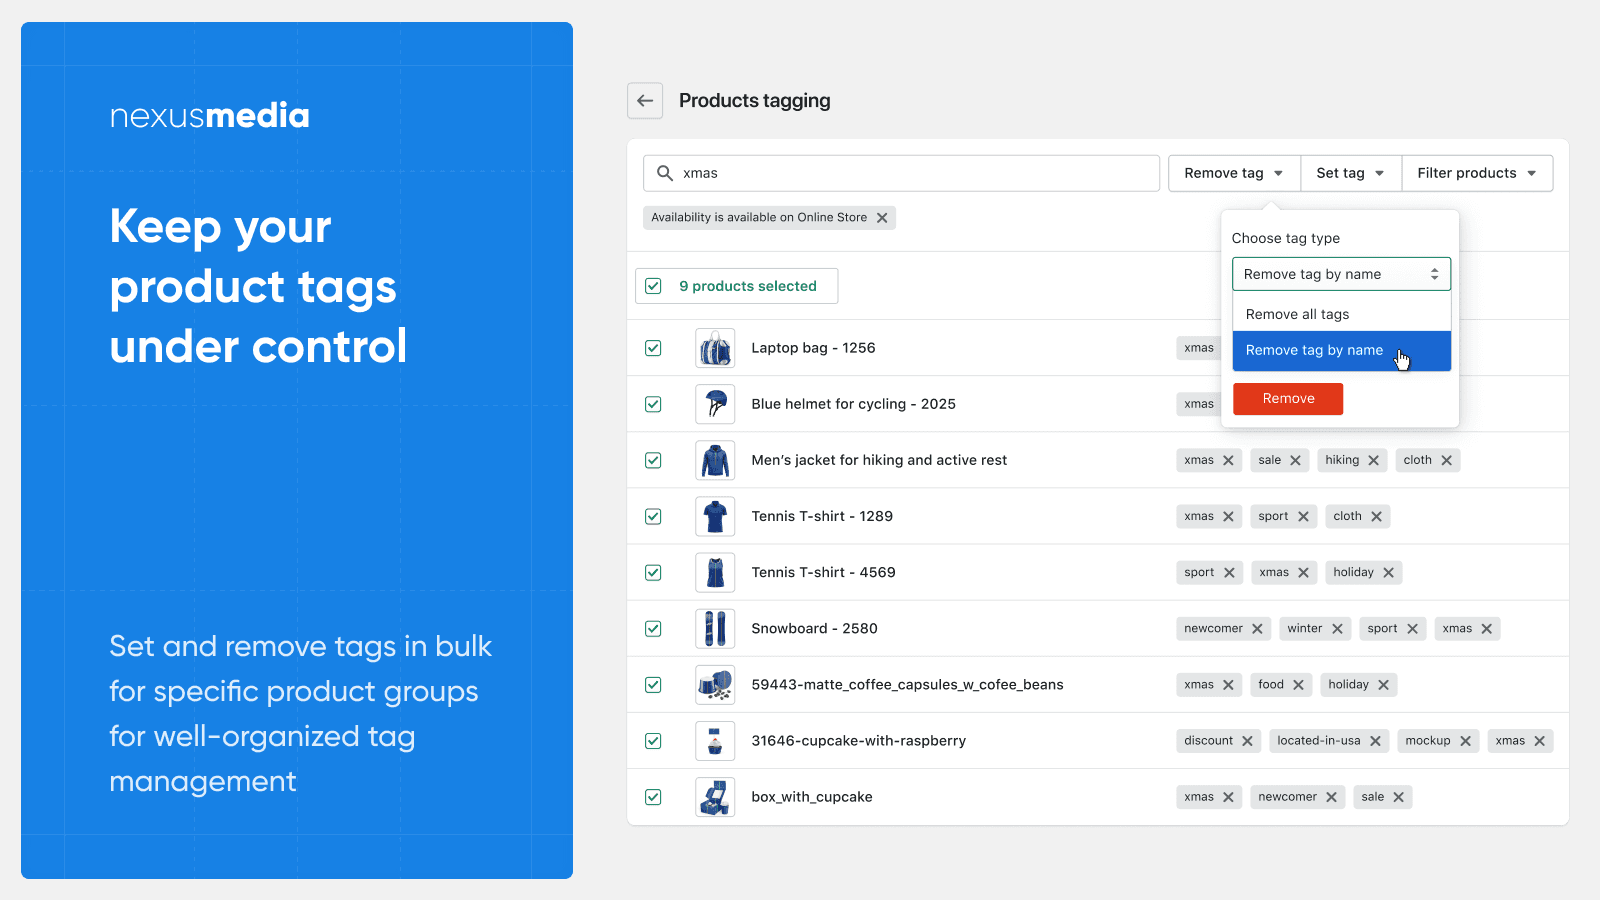The image size is (1600, 900).
Task: Open the Filter products dropdown
Action: tap(1477, 173)
